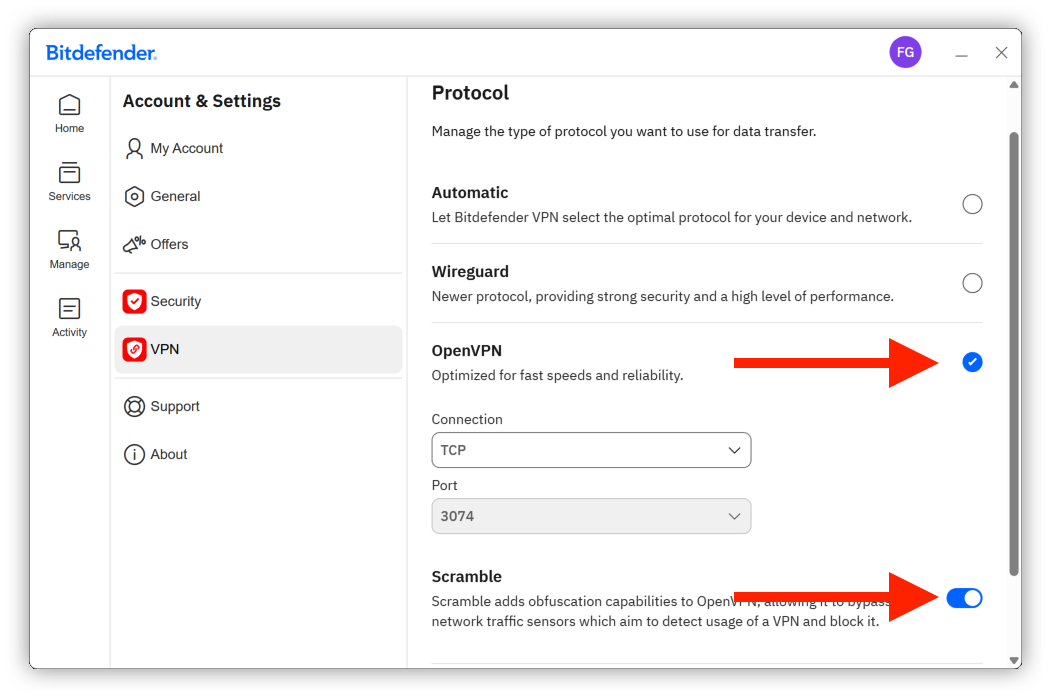Select the Wireguard protocol radio button
This screenshot has height=698, width=1050.
pos(972,283)
